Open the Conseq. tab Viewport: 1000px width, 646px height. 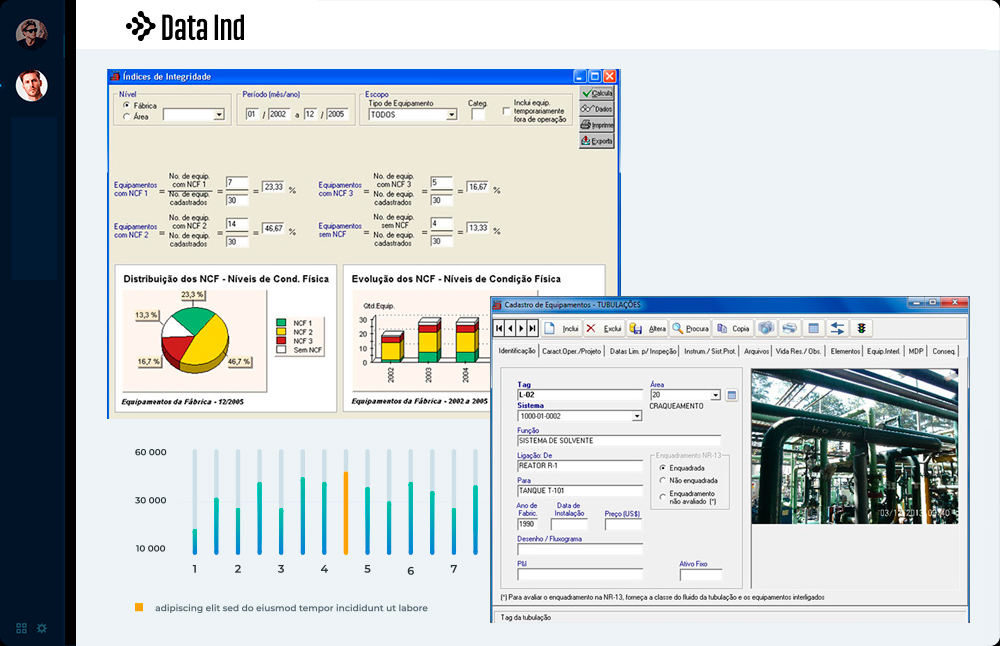(x=944, y=351)
